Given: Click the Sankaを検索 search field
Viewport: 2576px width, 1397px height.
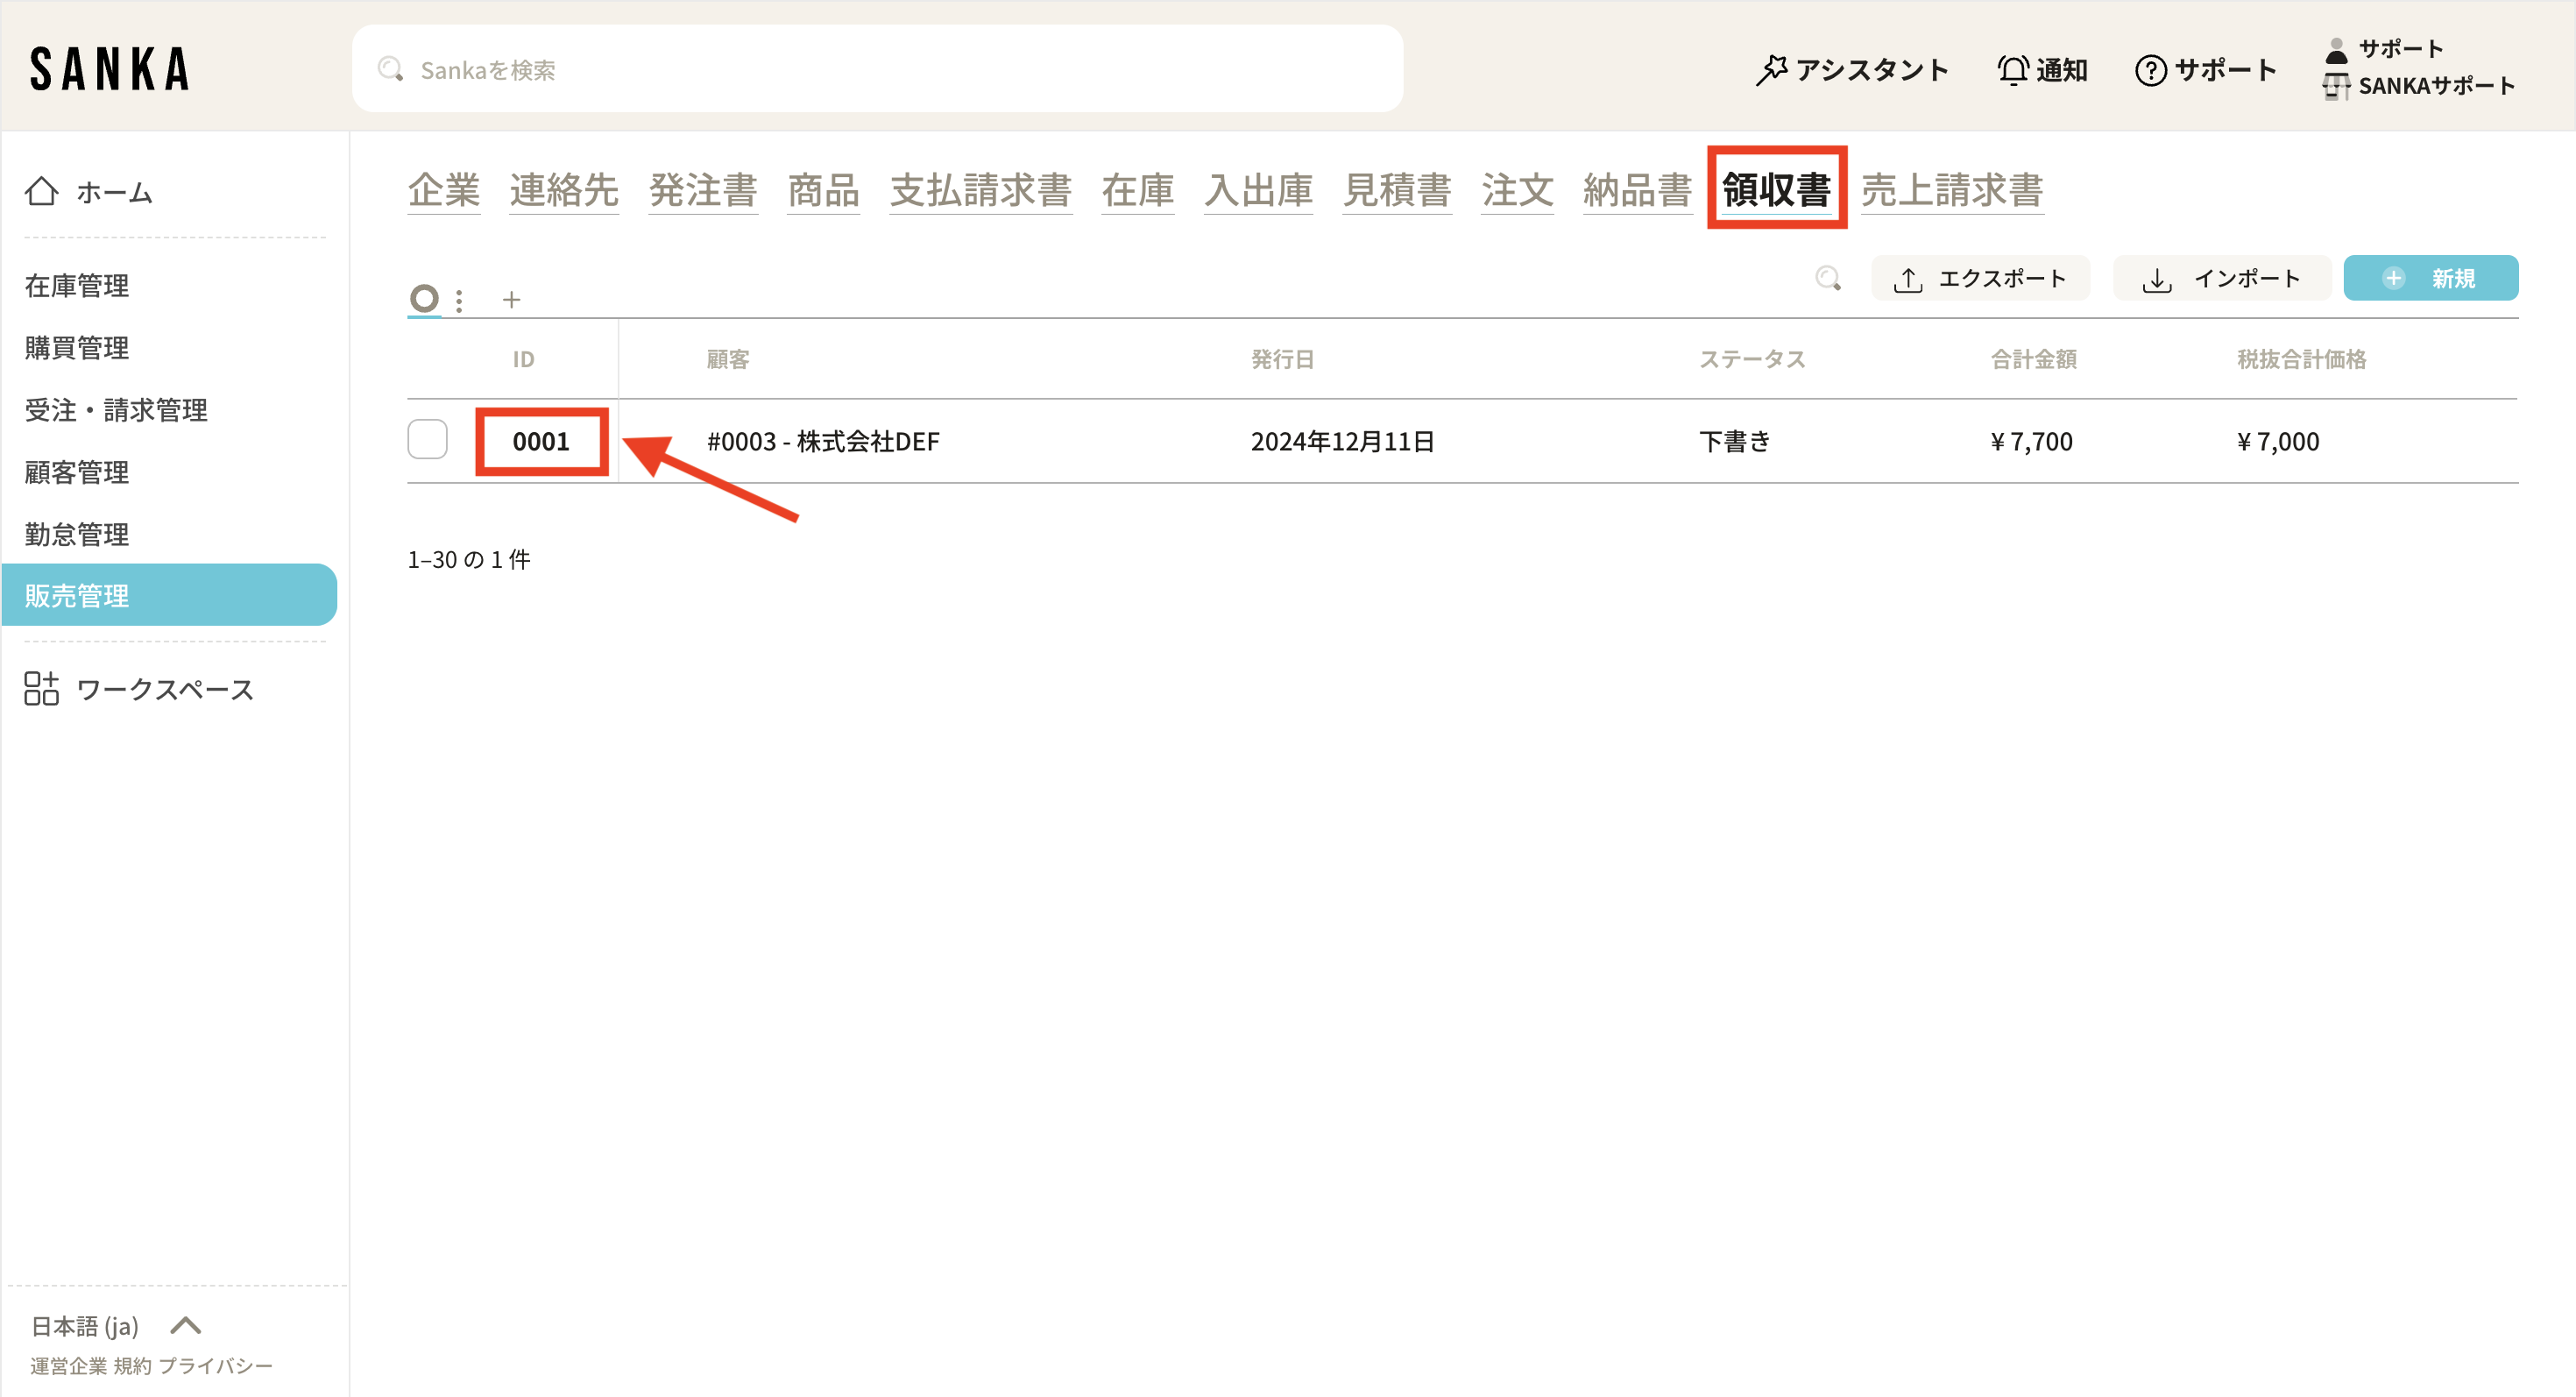Looking at the screenshot, I should tap(876, 70).
